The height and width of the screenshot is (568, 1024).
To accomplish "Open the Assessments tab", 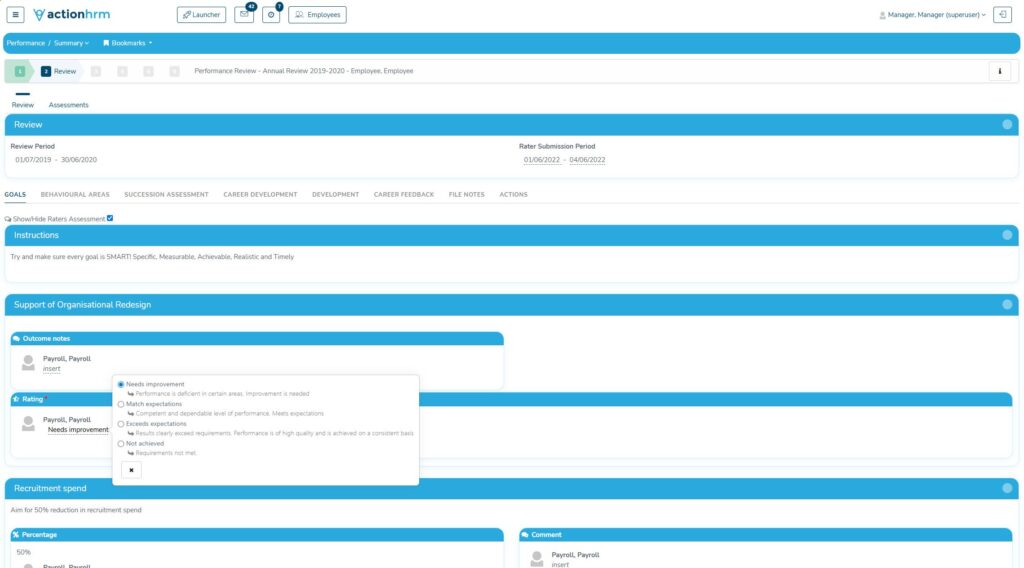I will click(68, 105).
